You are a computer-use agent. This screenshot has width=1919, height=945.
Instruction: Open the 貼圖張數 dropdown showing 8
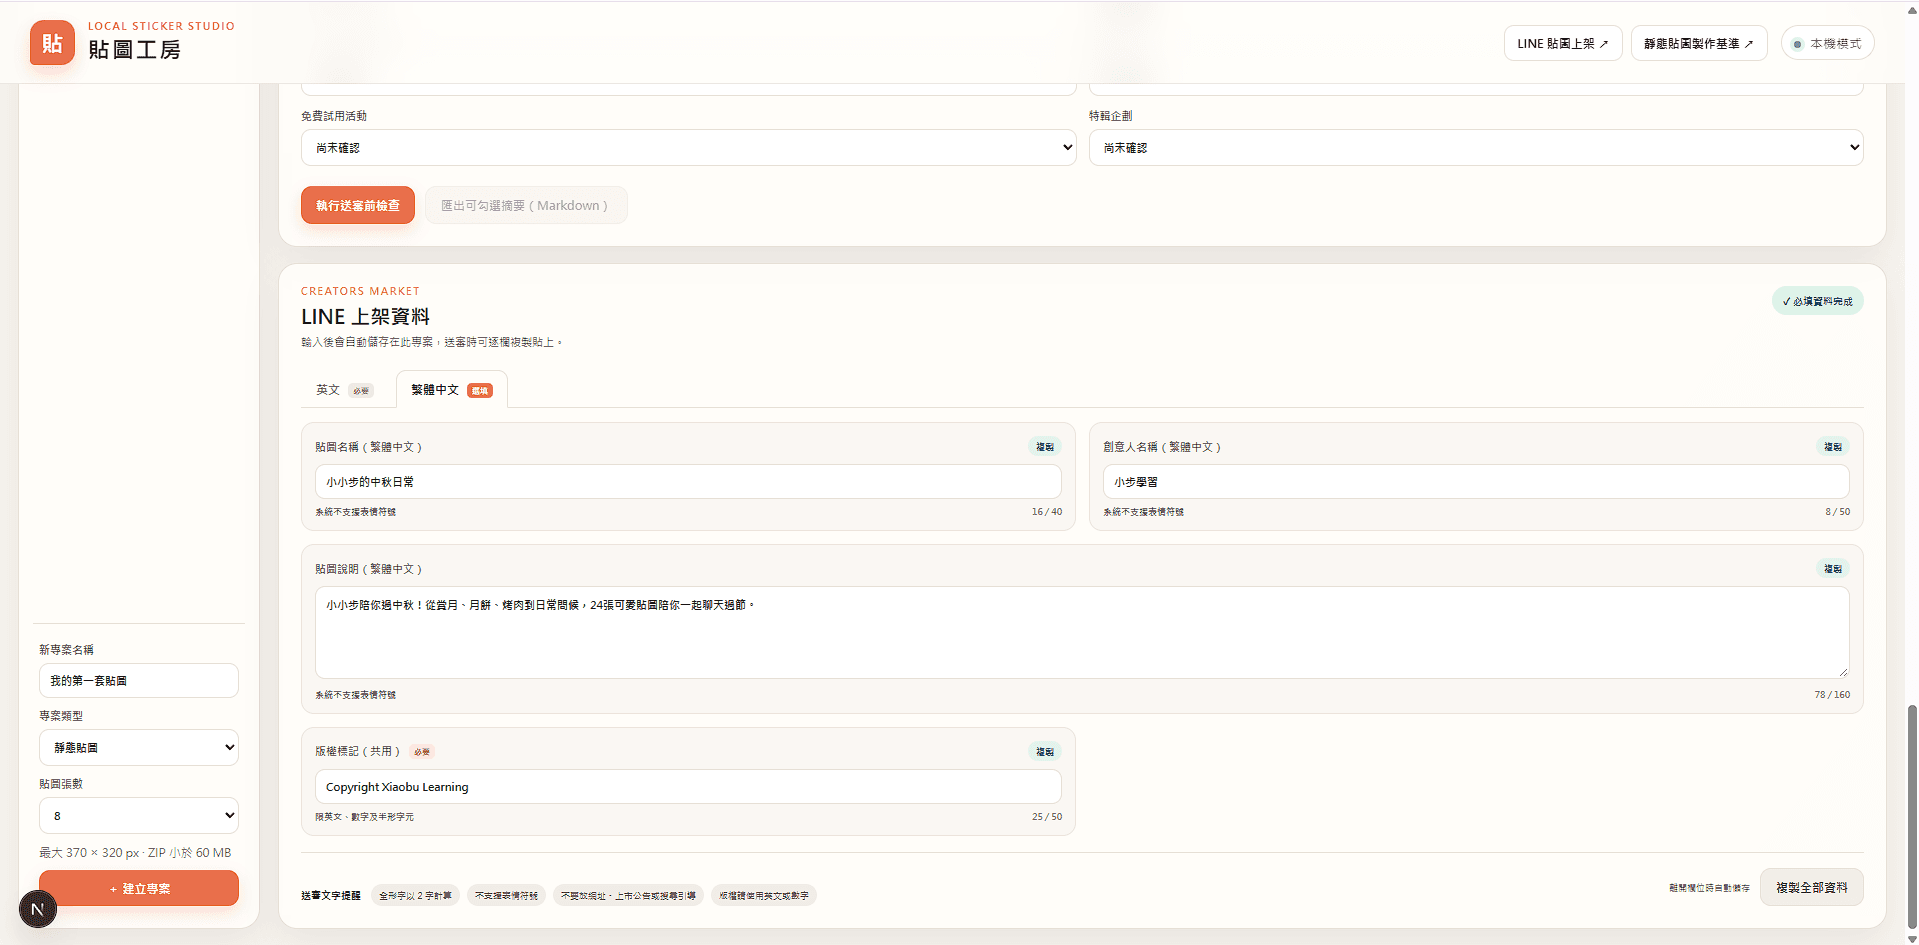(x=139, y=816)
